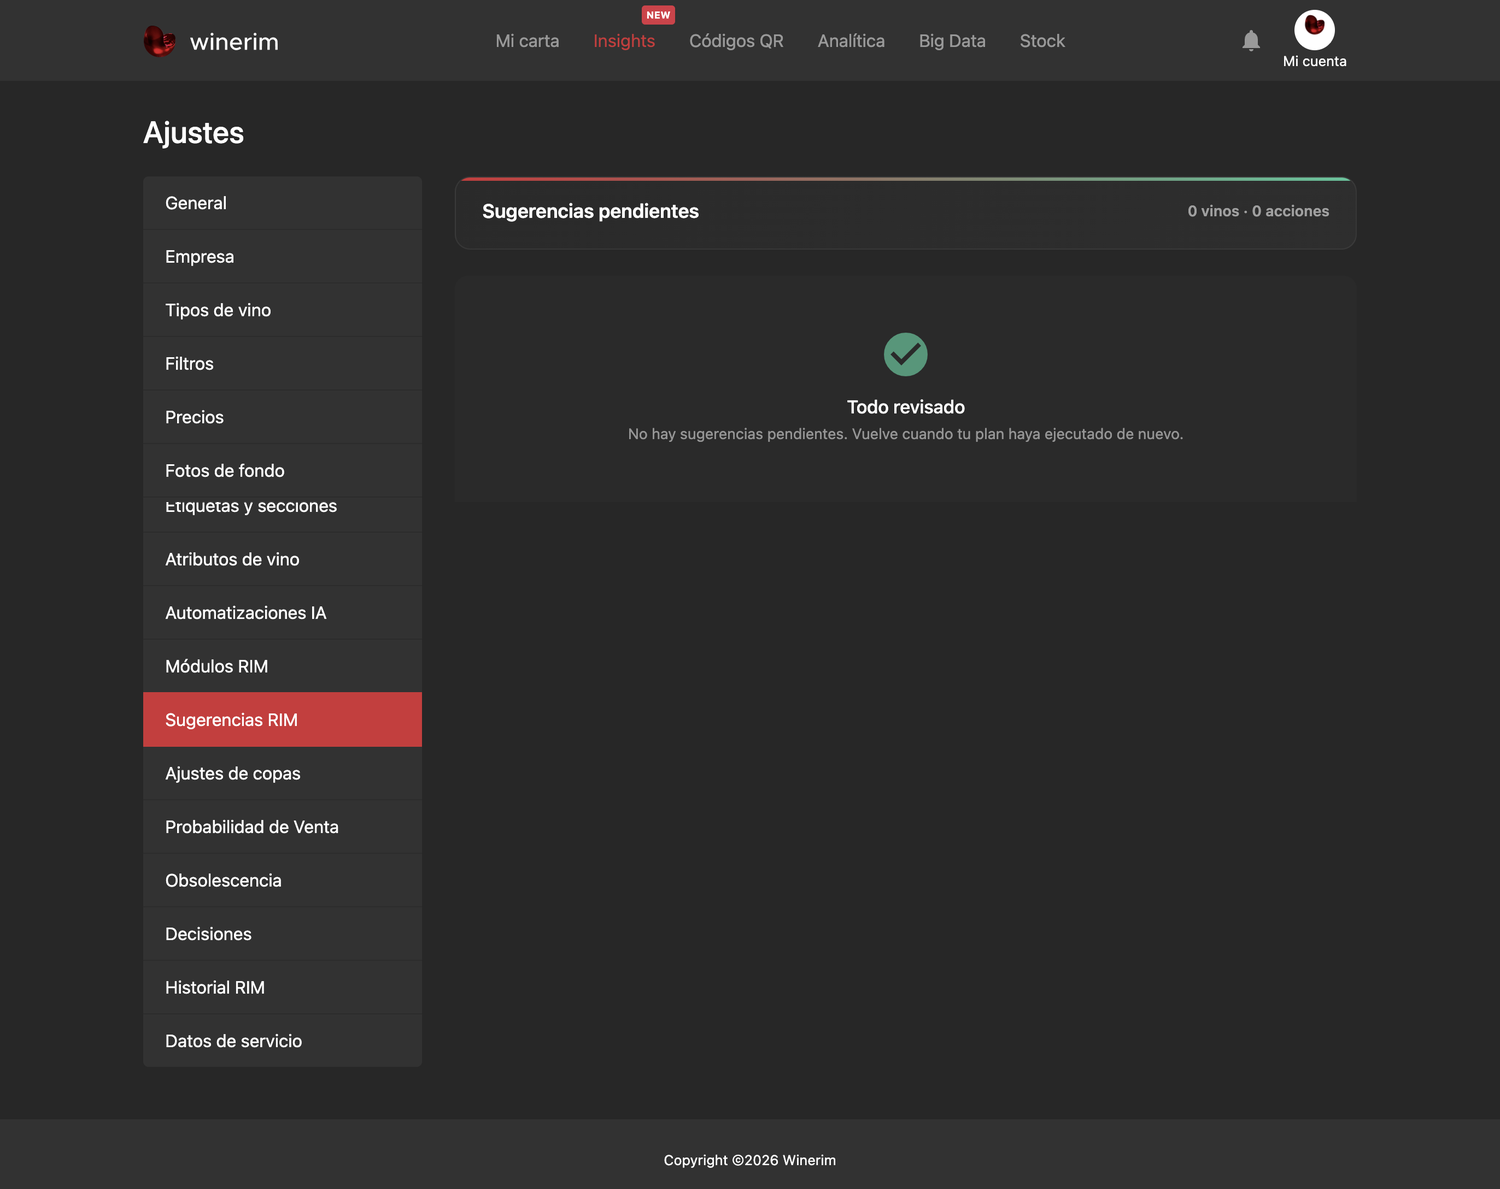Image resolution: width=1500 pixels, height=1189 pixels.
Task: Open the Big Data page
Action: [x=952, y=41]
